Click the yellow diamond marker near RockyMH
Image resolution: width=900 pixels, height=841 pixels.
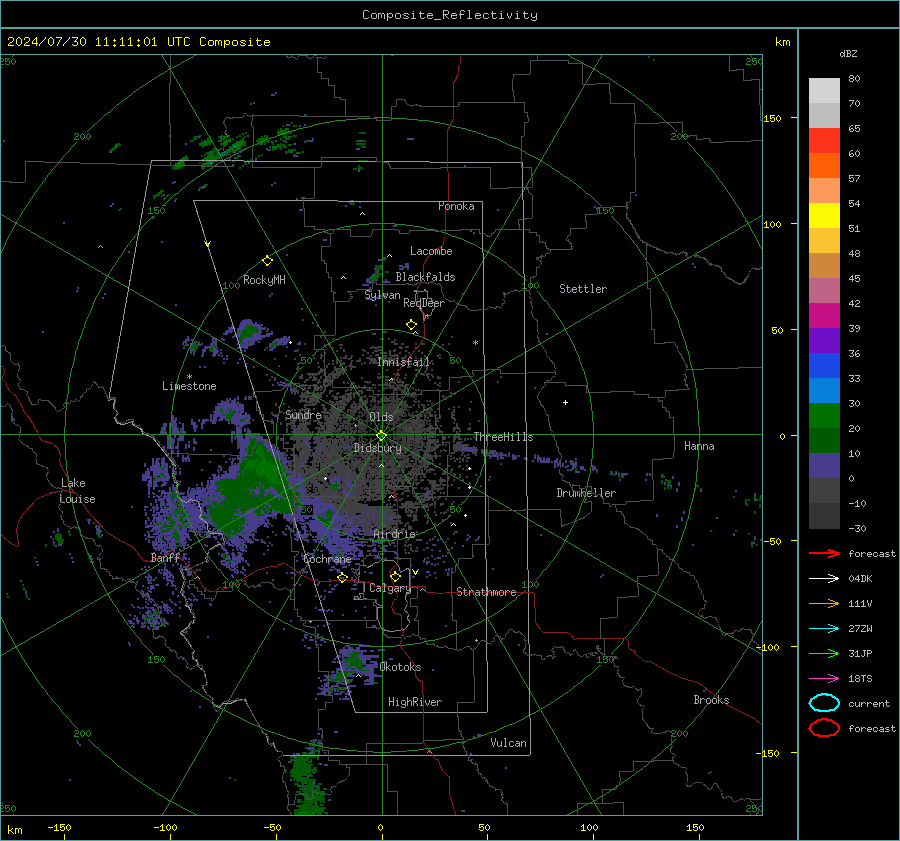click(x=267, y=261)
